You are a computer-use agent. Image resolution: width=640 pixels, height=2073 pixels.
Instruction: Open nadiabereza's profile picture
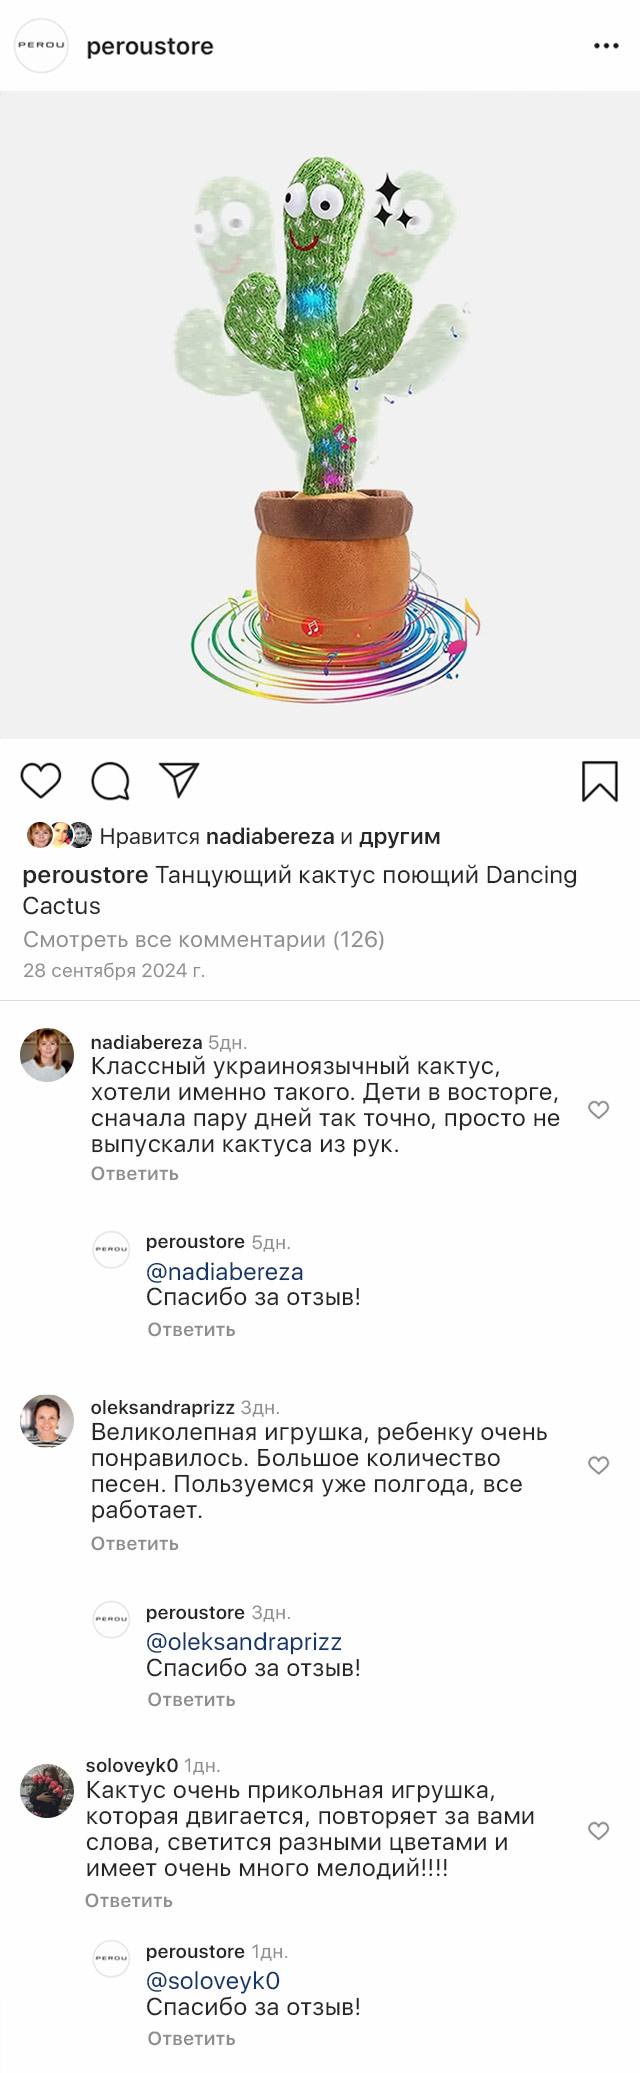tap(47, 1054)
